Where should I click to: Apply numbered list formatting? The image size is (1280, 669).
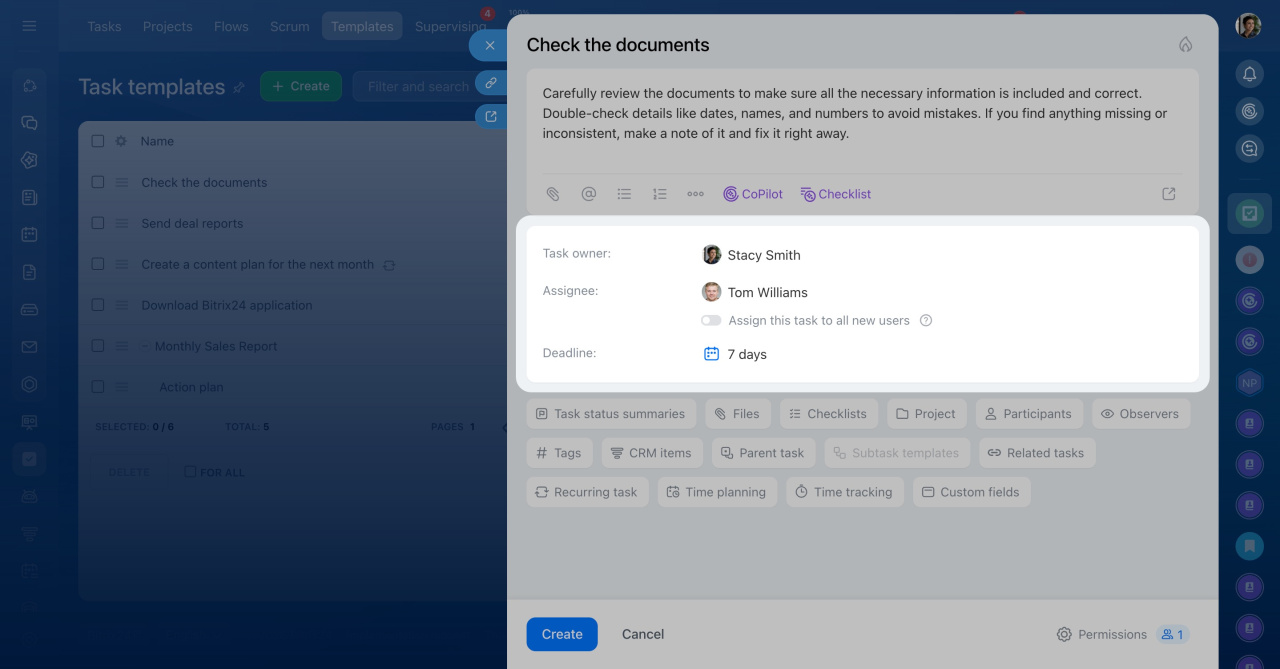click(659, 194)
